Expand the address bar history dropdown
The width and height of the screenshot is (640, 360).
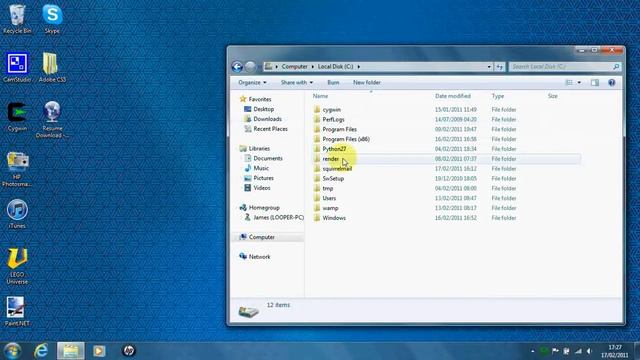click(489, 67)
